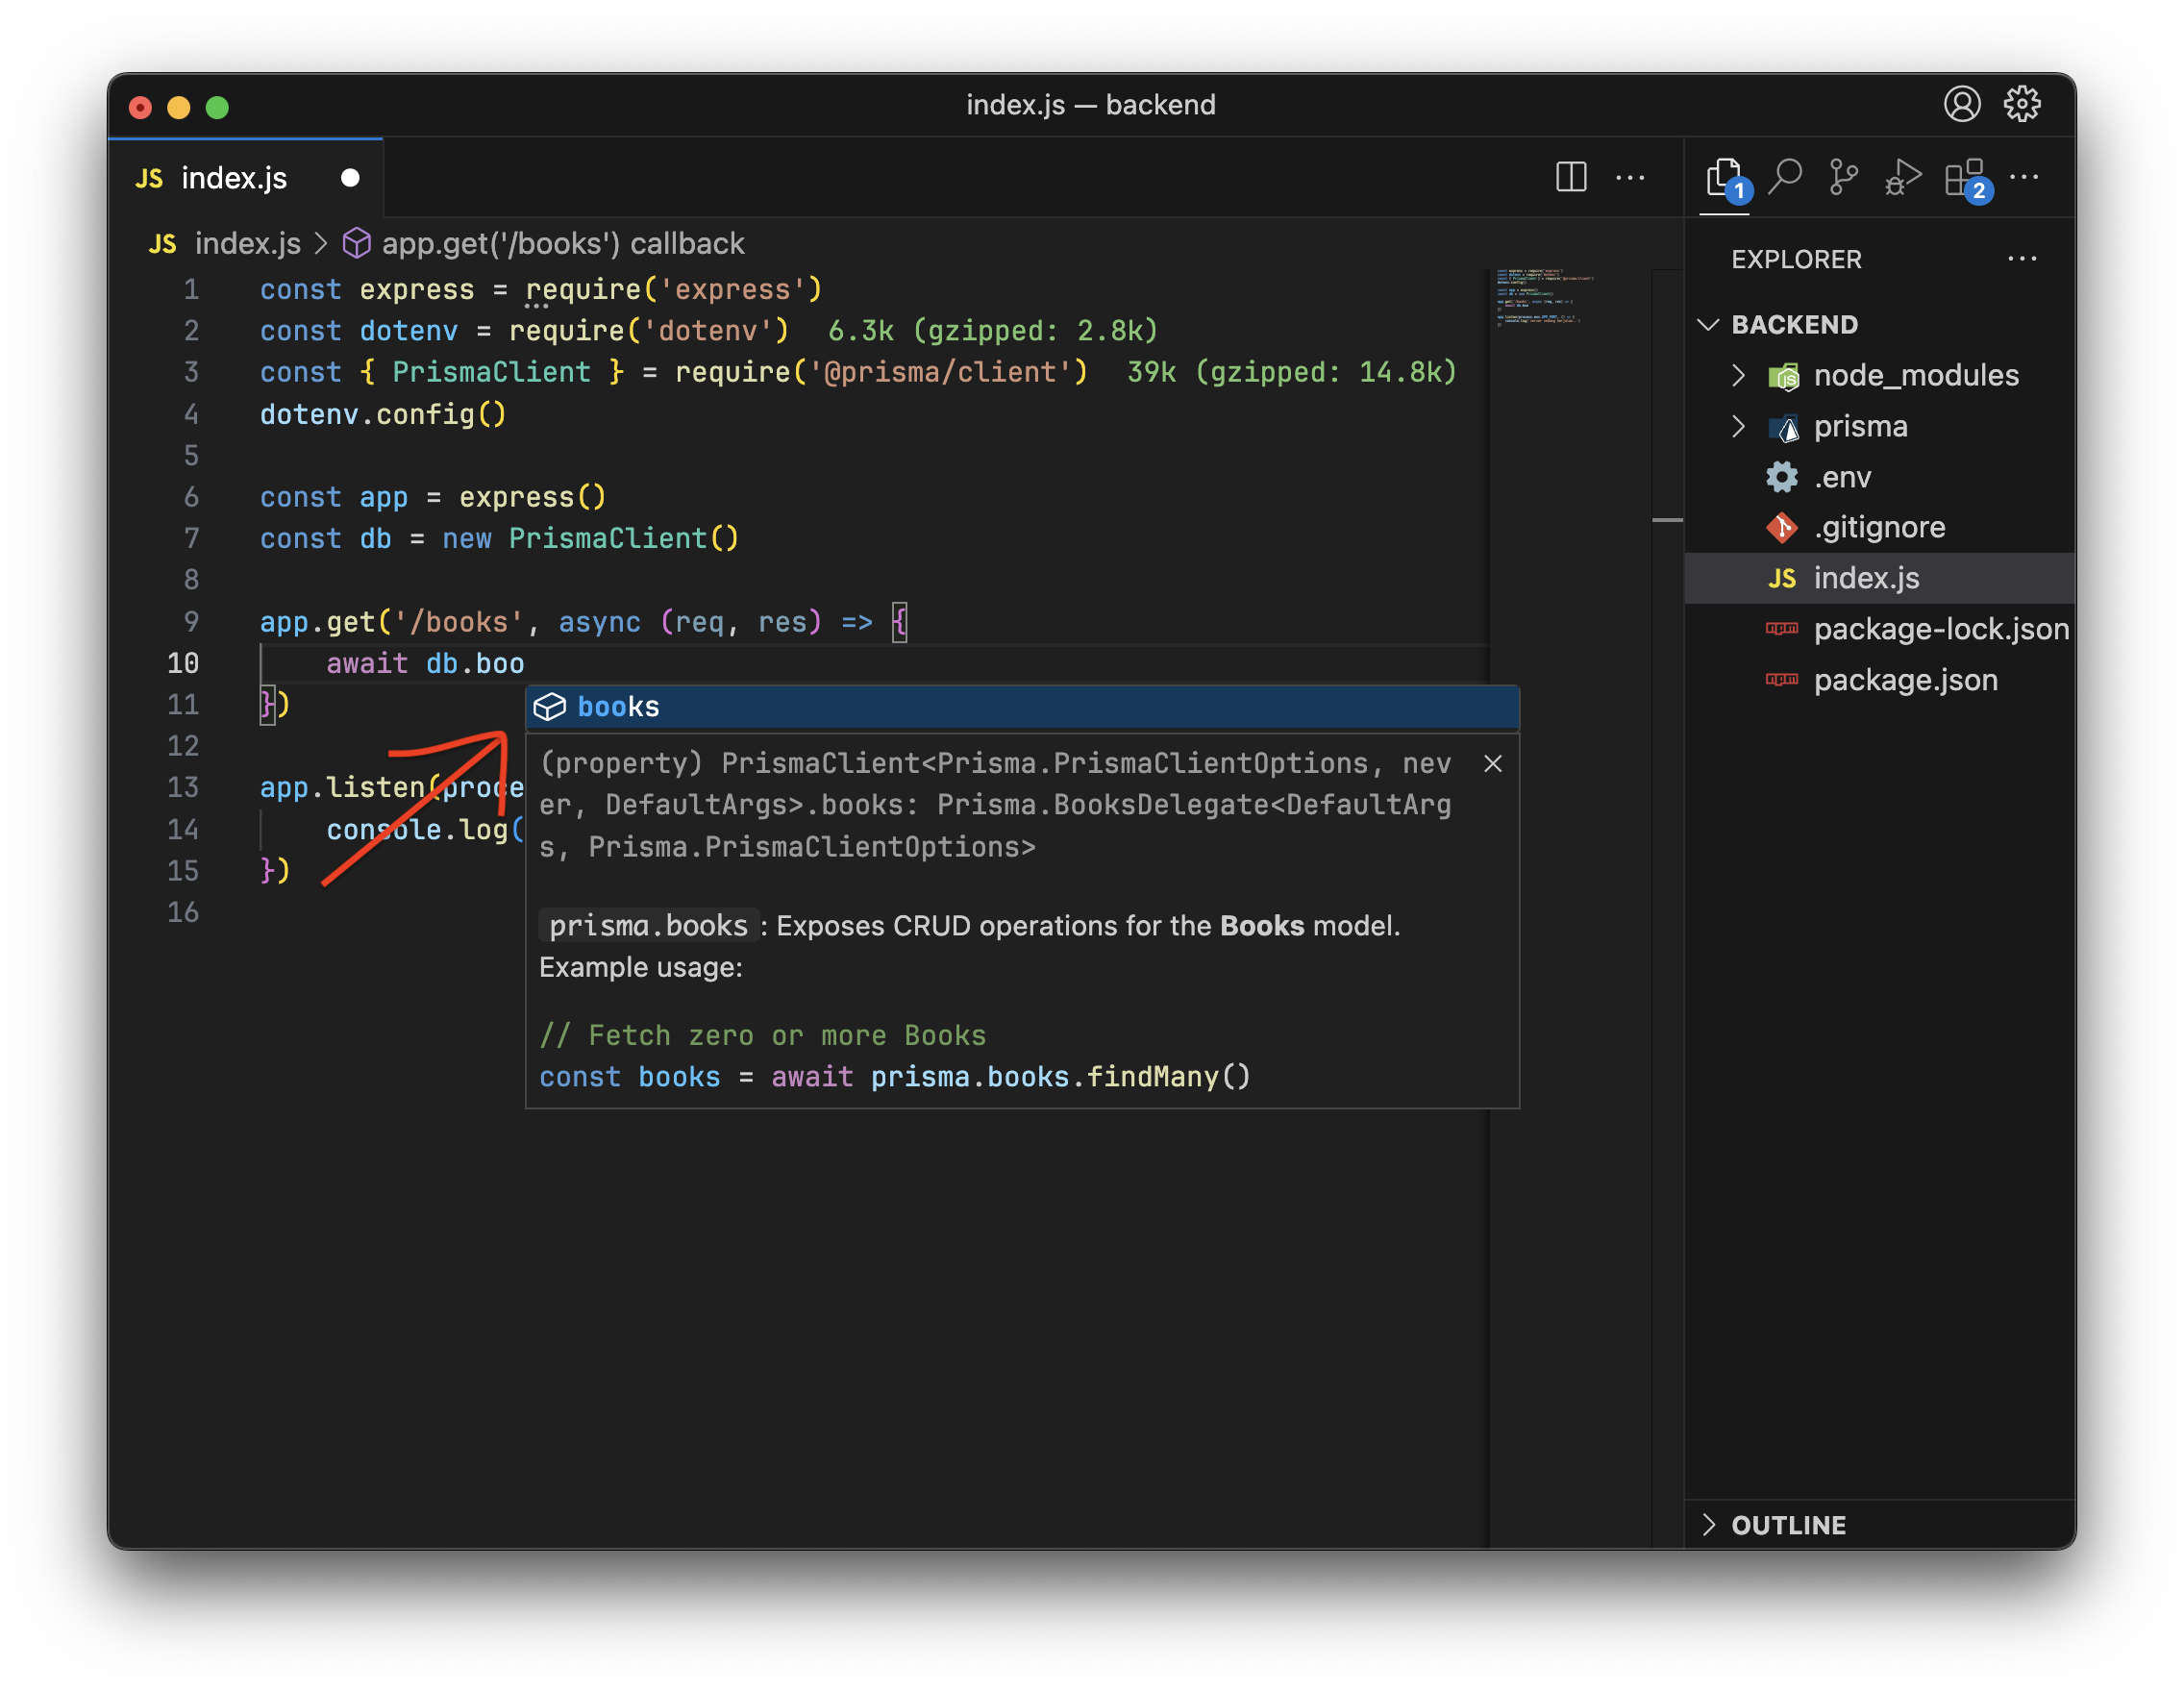Open the Extensions view icon
Viewport: 2184px width, 1692px height.
1964,178
